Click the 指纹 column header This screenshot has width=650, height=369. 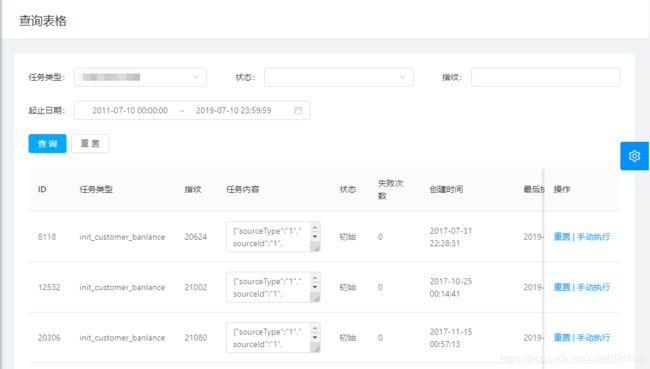point(193,189)
